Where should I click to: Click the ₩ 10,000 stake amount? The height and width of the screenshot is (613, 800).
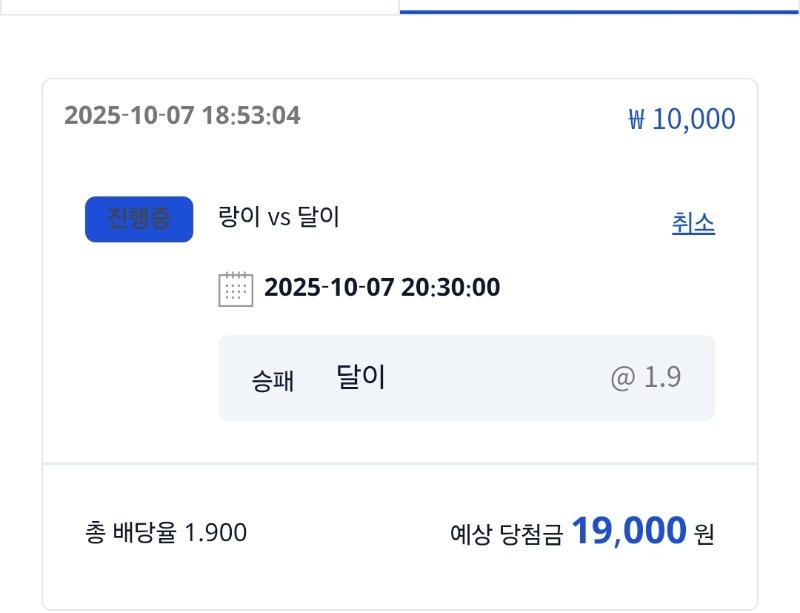(x=682, y=120)
